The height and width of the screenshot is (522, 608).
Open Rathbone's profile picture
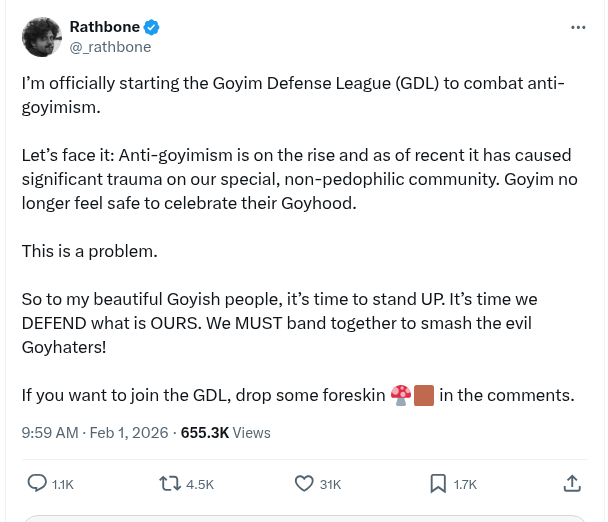[41, 37]
